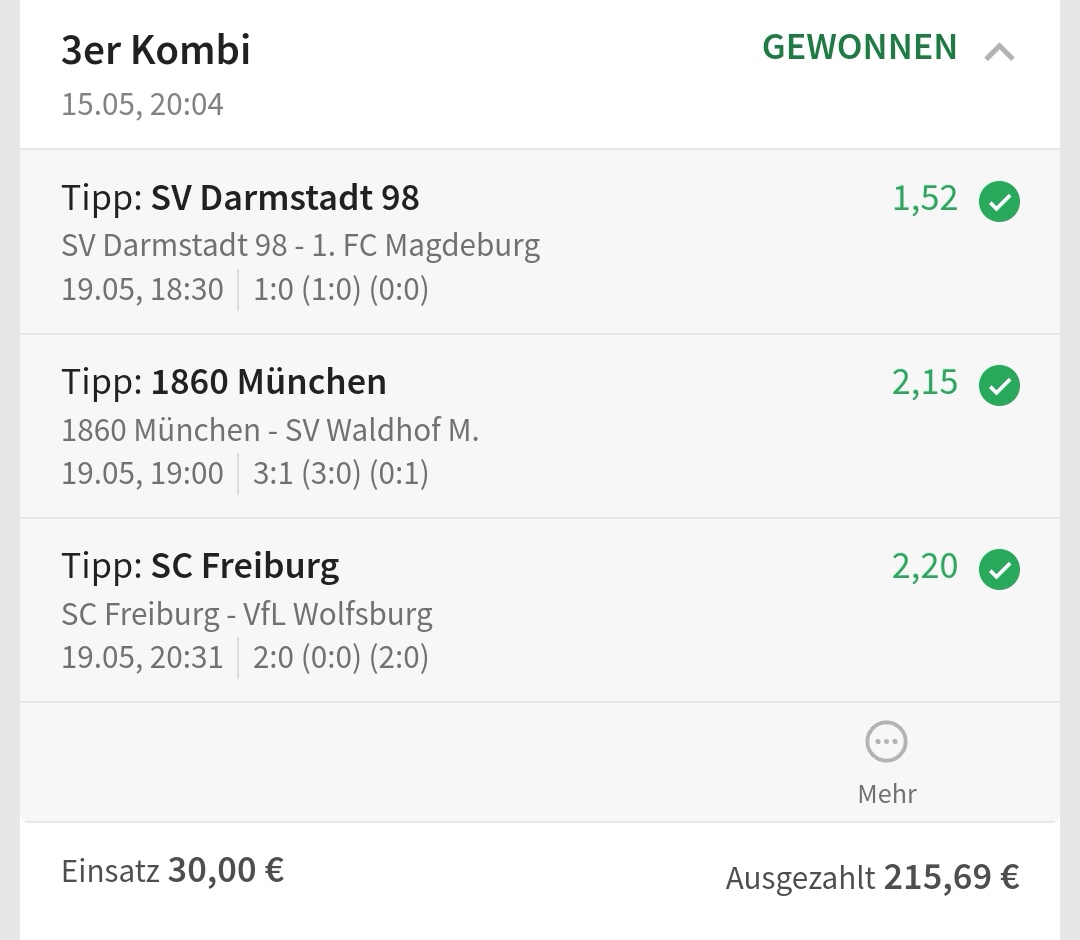This screenshot has height=940, width=1080.
Task: Open the 1860 München tip row
Action: point(224,382)
